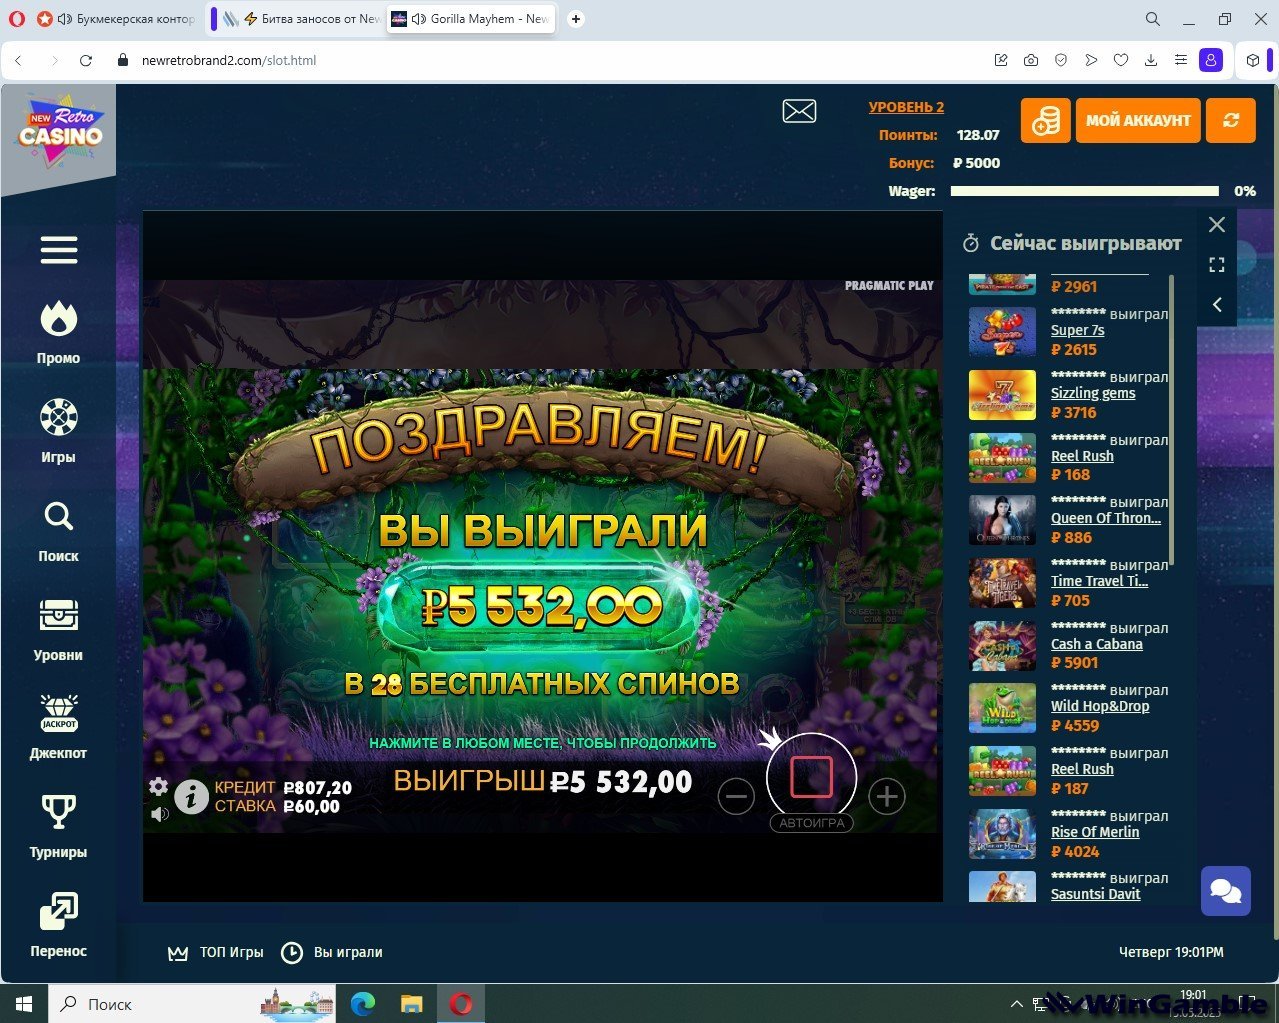Click the МОЙ АККАУНТ button
Image resolution: width=1279 pixels, height=1023 pixels.
point(1138,121)
